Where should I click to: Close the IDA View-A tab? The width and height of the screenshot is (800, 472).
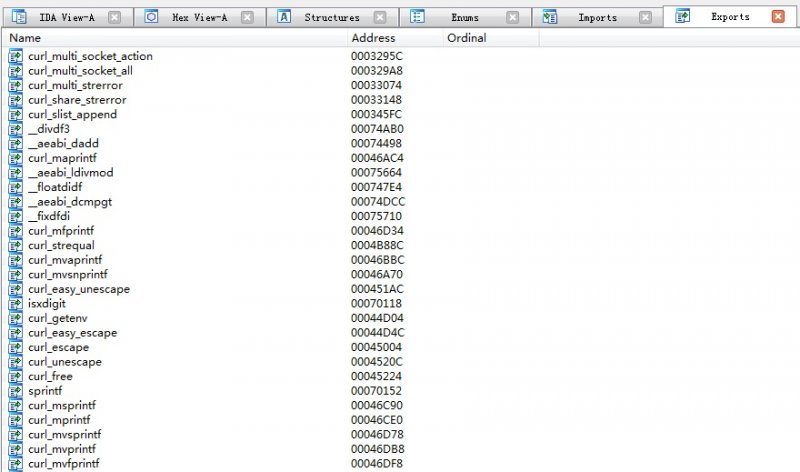point(115,17)
